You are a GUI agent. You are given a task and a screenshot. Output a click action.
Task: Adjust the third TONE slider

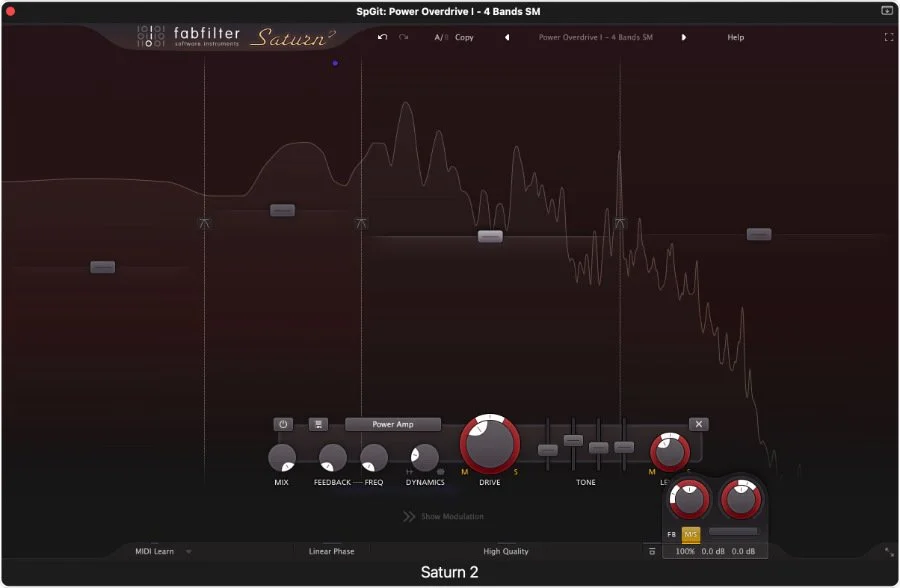point(599,447)
